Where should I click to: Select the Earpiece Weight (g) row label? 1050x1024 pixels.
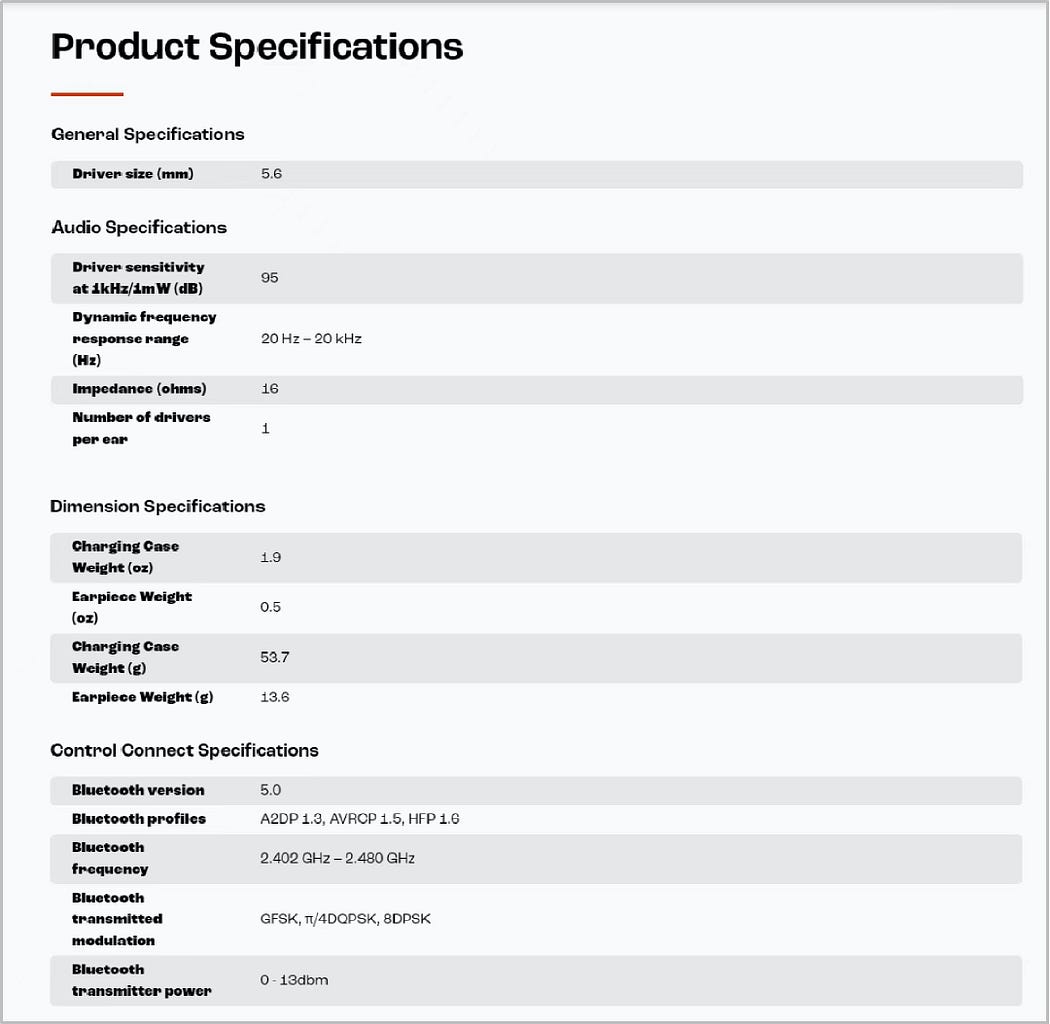pos(142,697)
